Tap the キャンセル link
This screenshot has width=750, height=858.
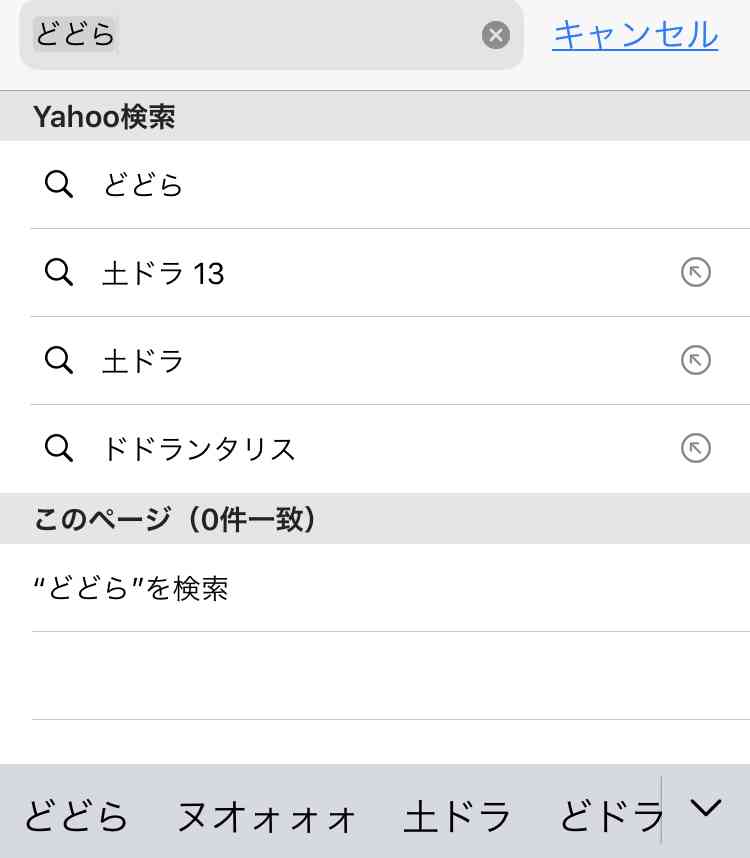(x=635, y=34)
